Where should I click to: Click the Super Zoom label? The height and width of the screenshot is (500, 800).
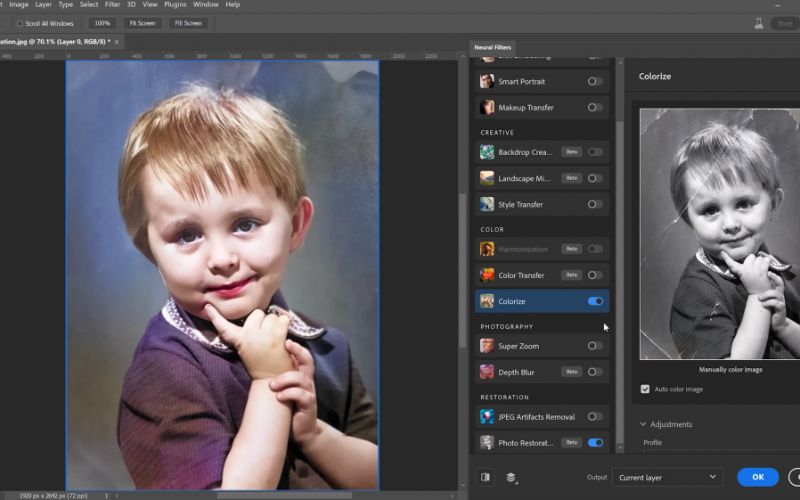[518, 346]
